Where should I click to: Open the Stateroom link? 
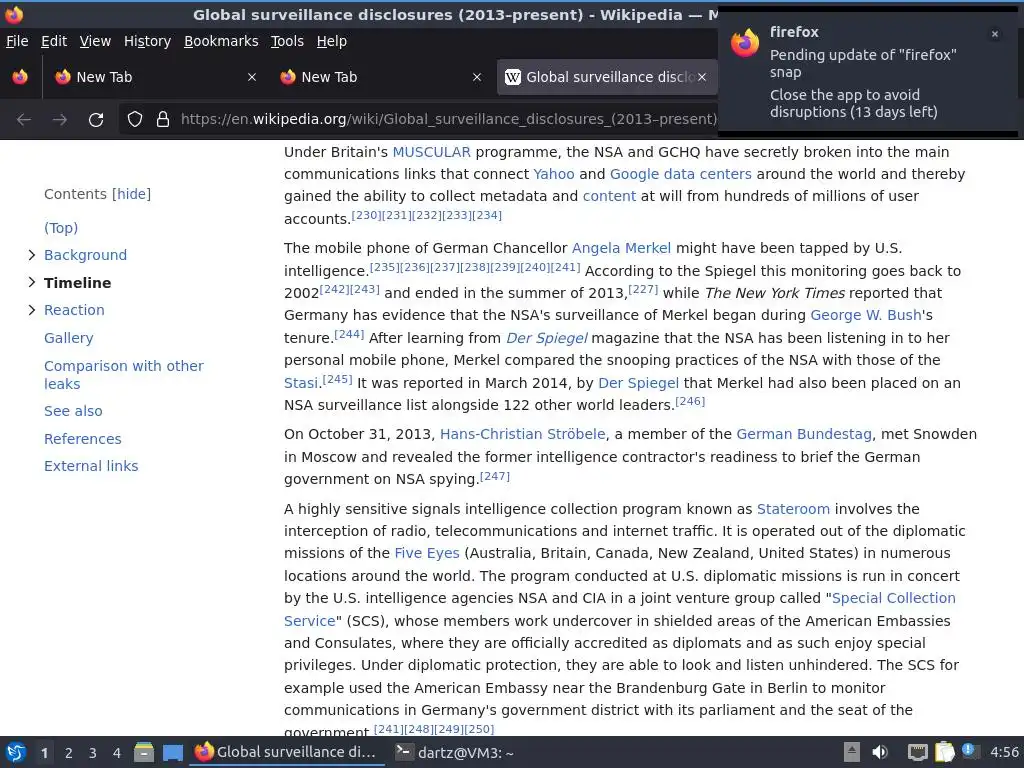[793, 509]
